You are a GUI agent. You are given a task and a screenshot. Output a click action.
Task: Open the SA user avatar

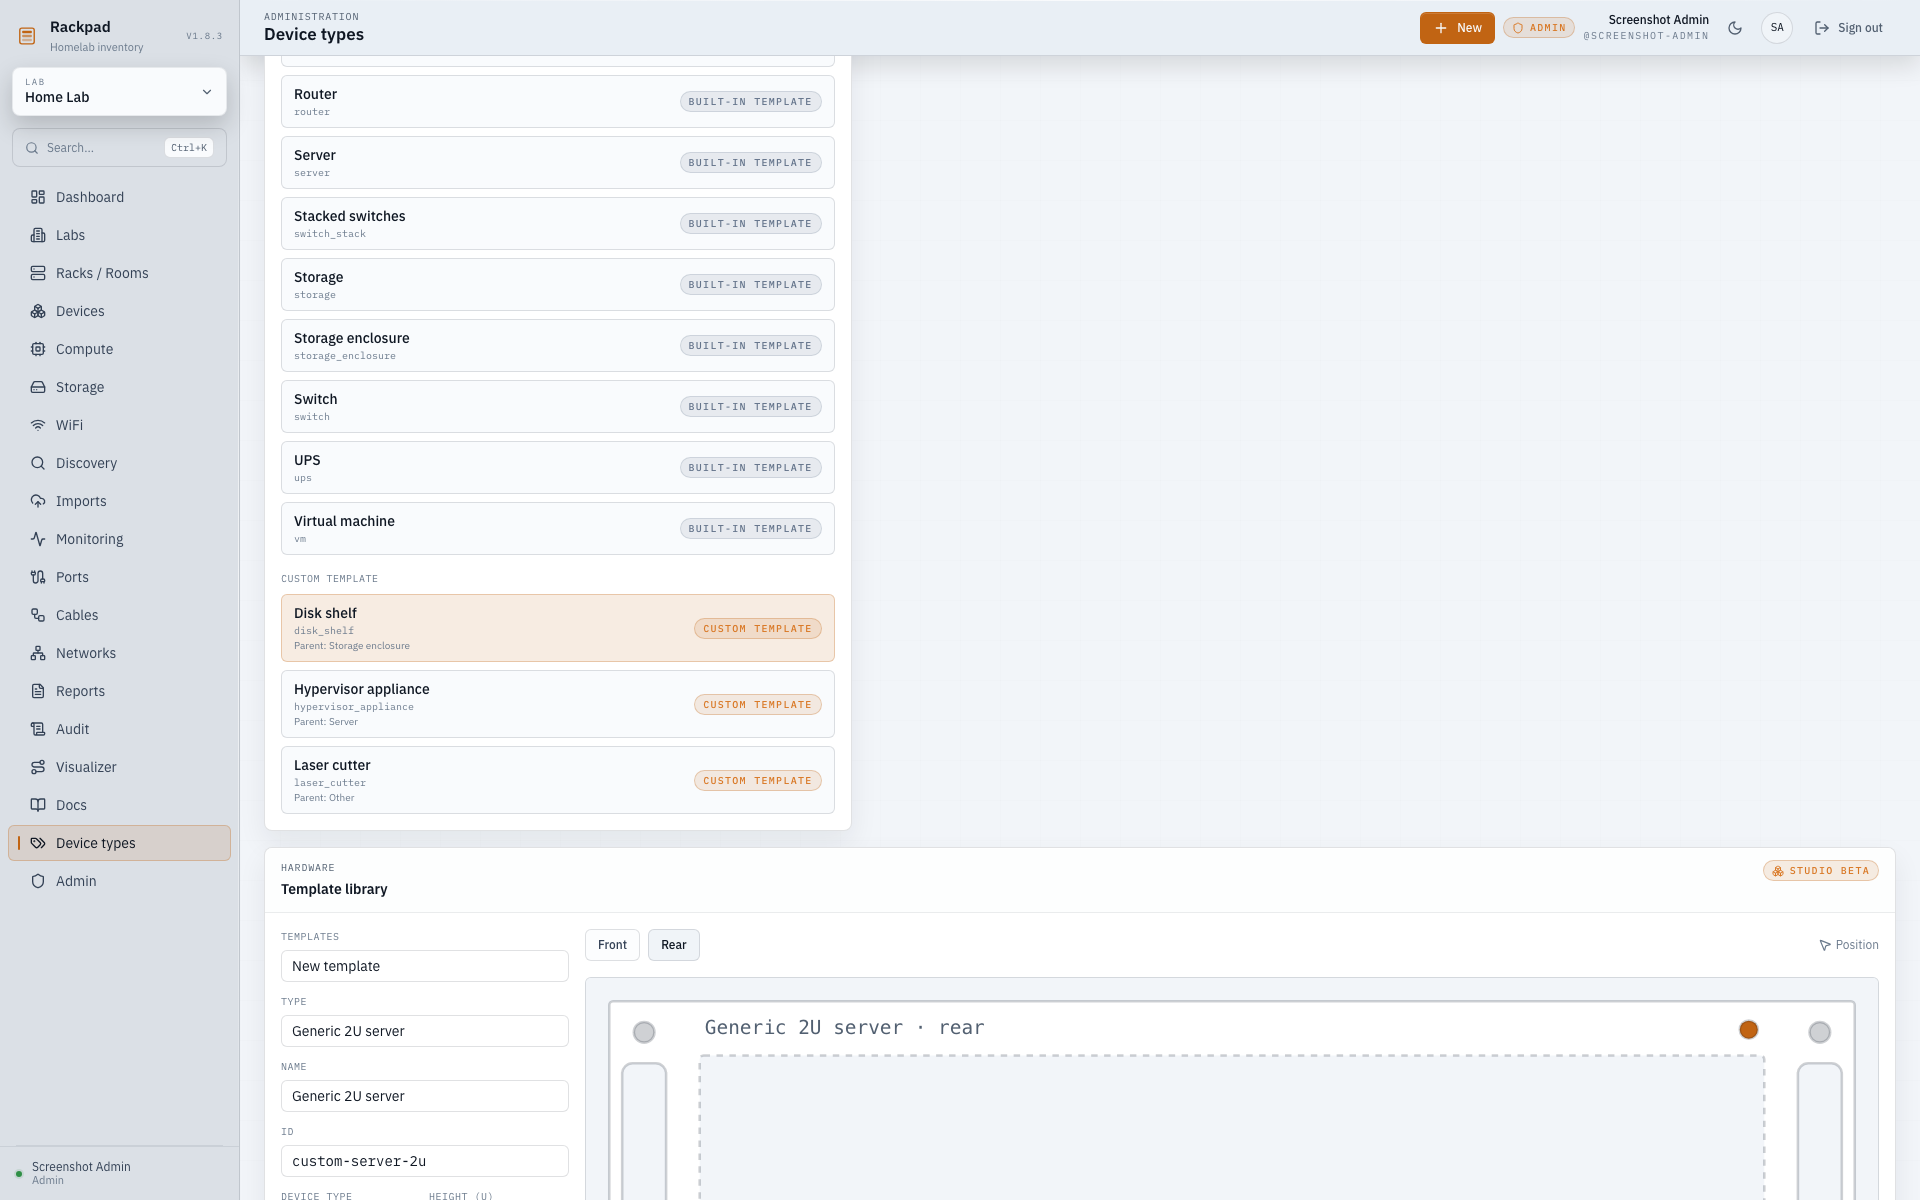click(x=1777, y=28)
